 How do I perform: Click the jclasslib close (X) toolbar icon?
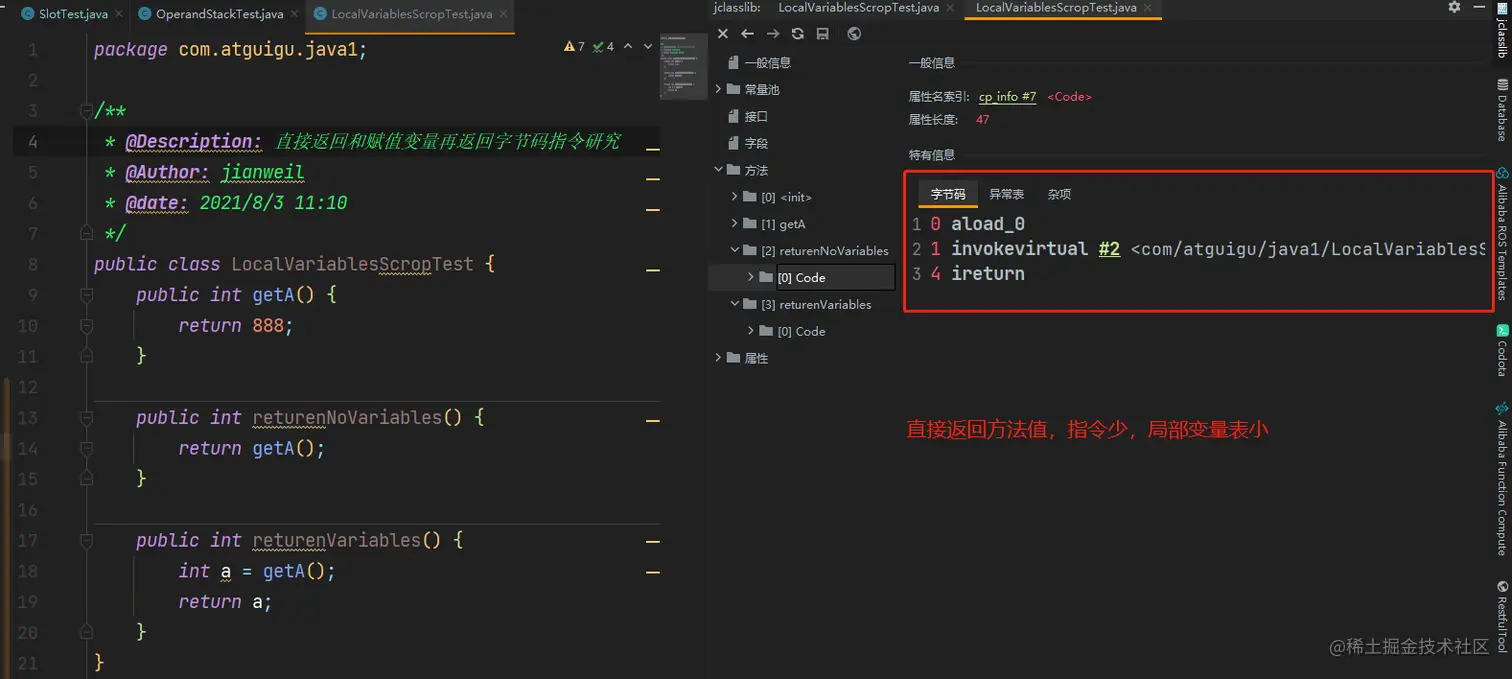[x=723, y=34]
